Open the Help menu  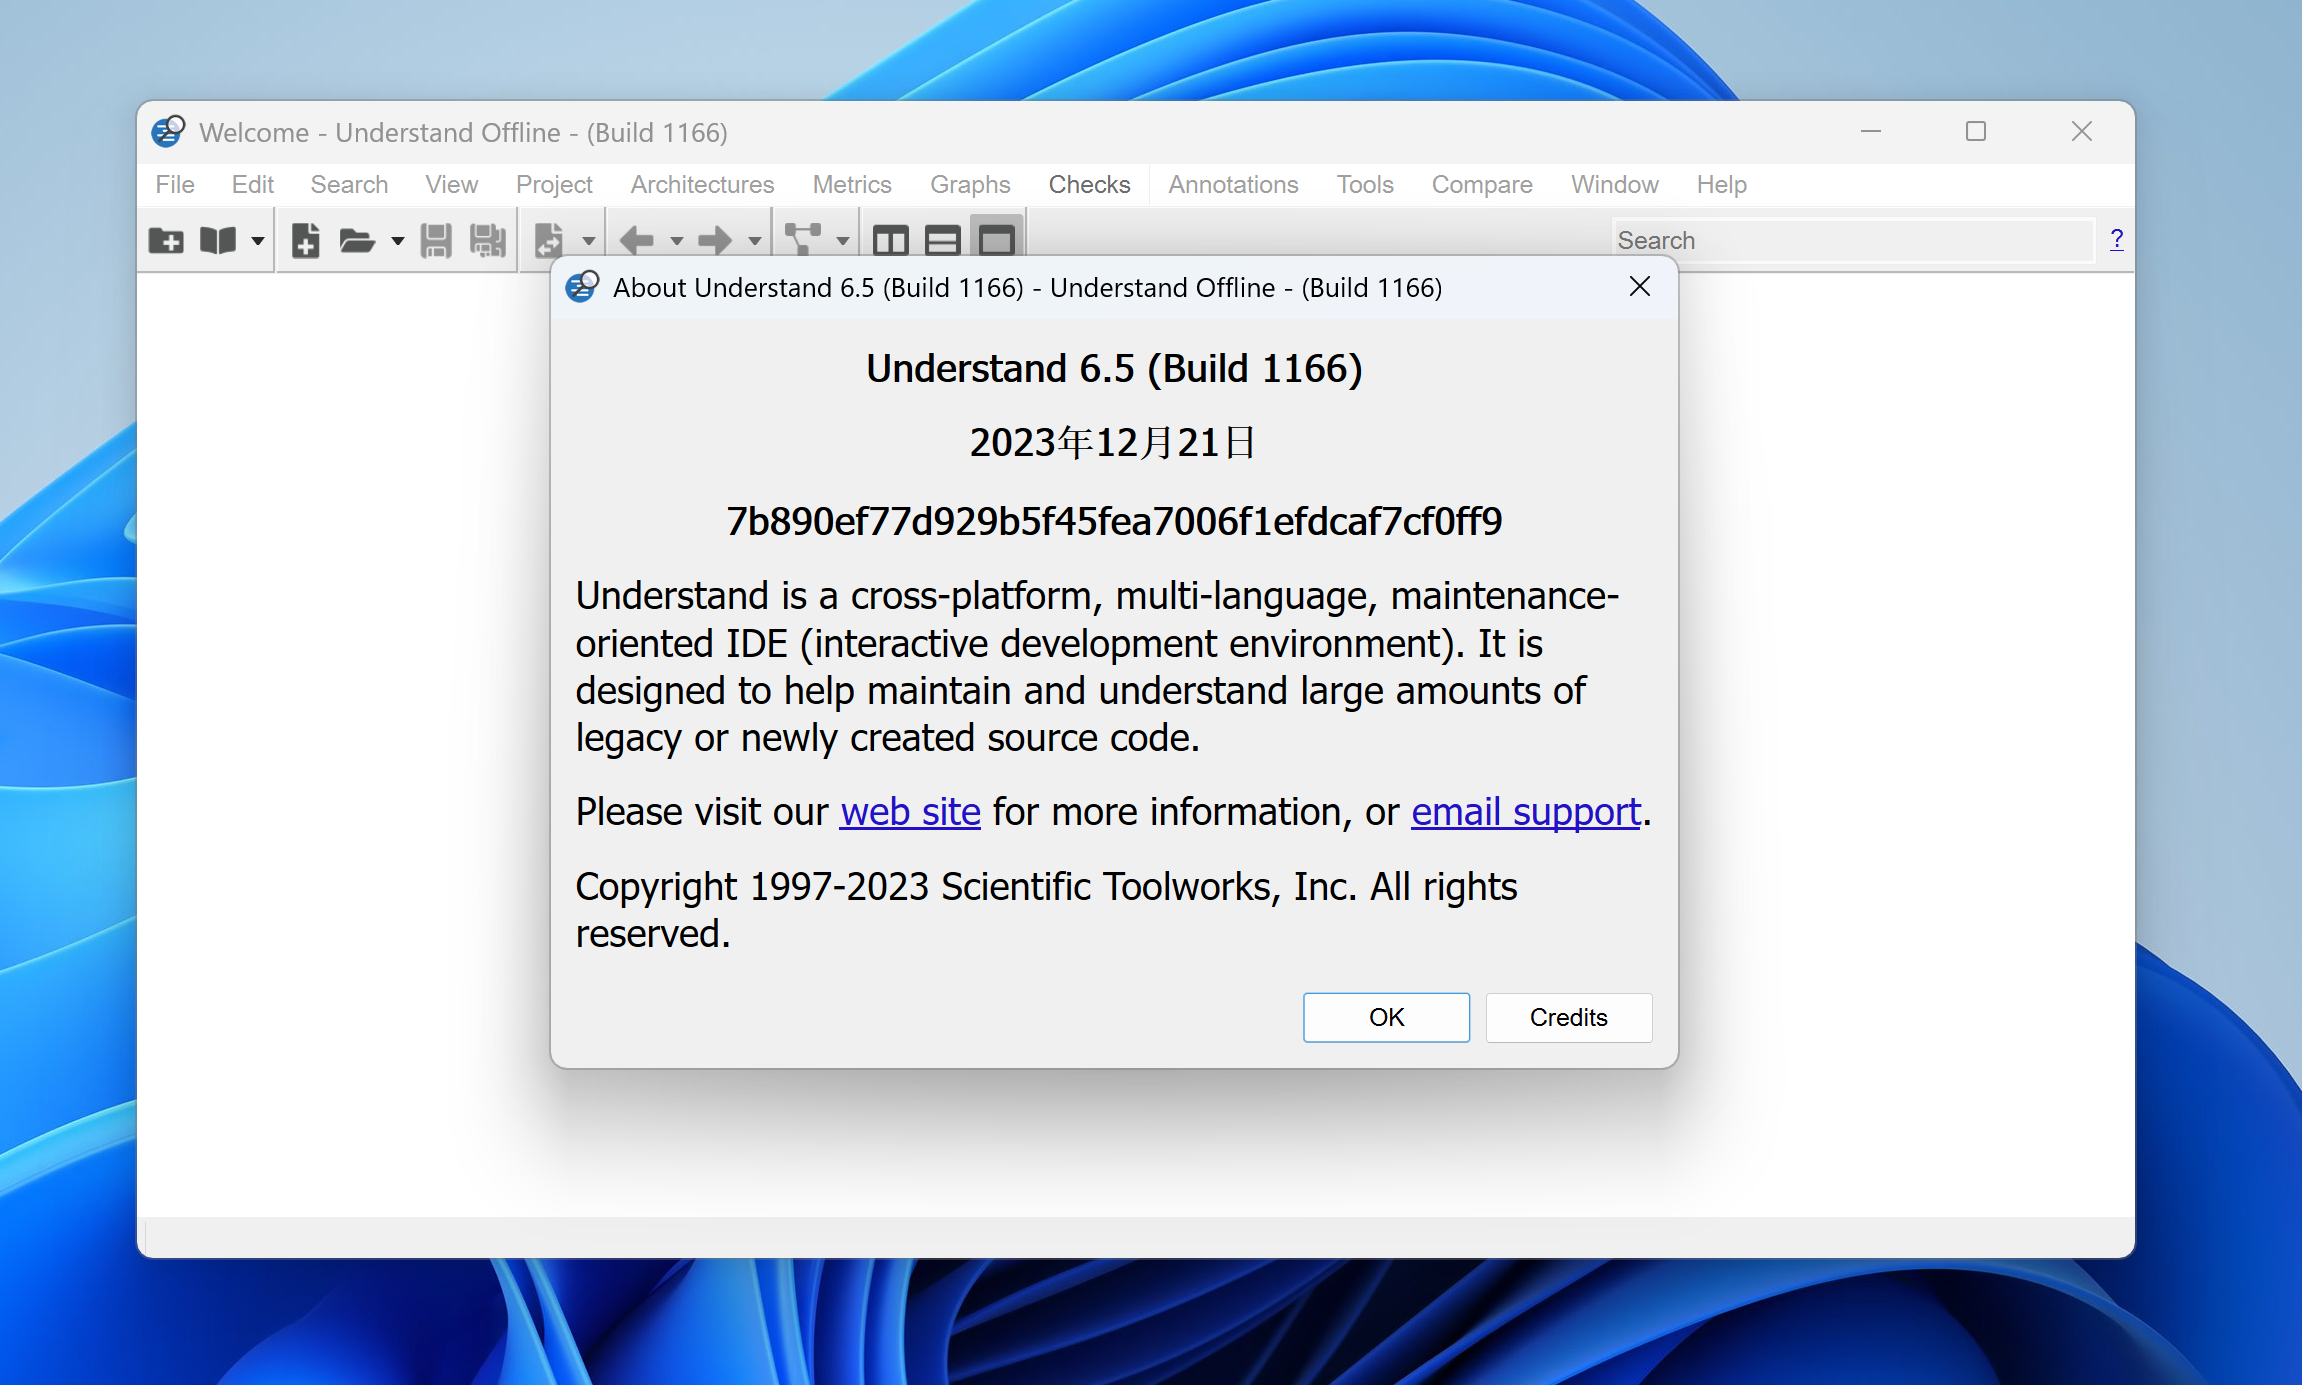tap(1721, 184)
